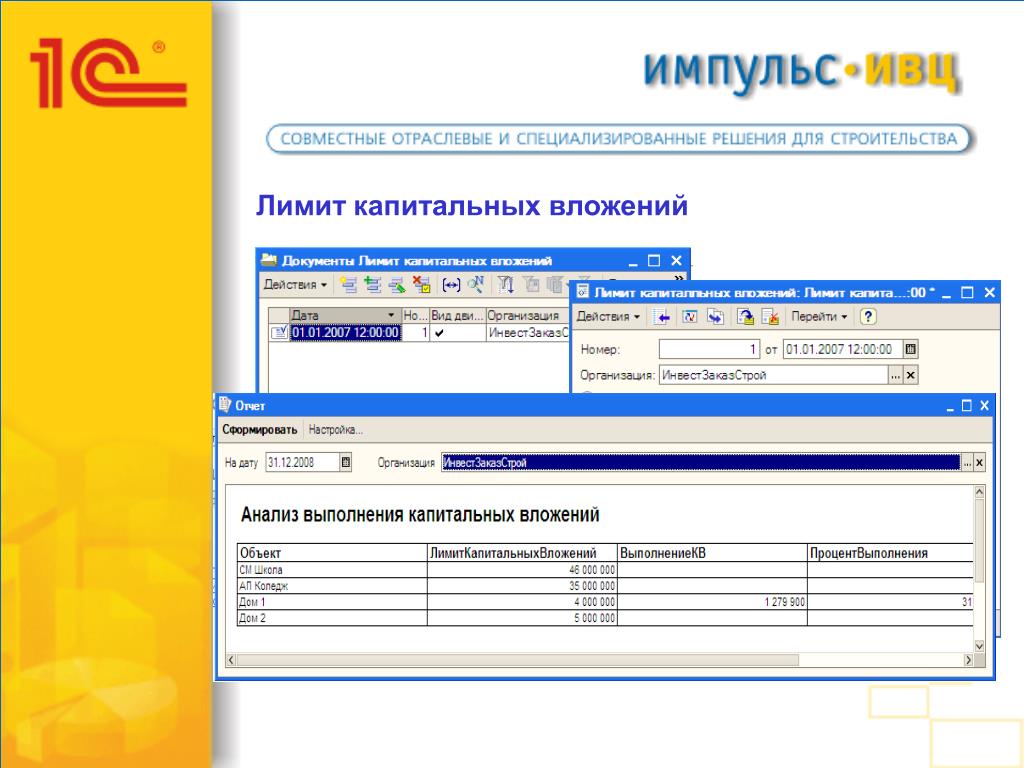Image resolution: width=1024 pixels, height=768 pixels.
Task: Click the help question mark icon
Action: (868, 317)
